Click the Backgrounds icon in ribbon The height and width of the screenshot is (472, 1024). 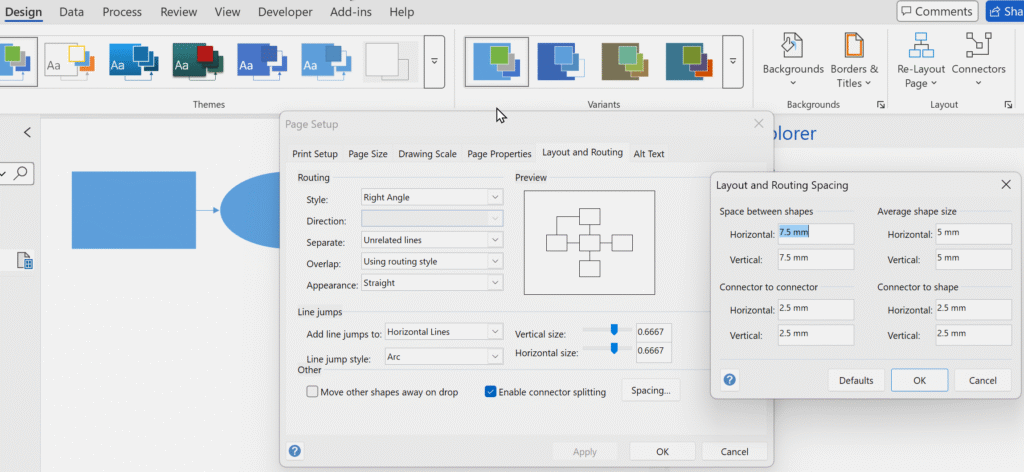793,46
